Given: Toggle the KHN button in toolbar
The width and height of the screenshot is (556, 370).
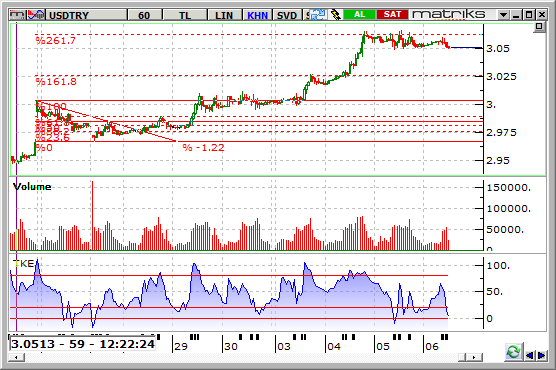Looking at the screenshot, I should point(257,15).
